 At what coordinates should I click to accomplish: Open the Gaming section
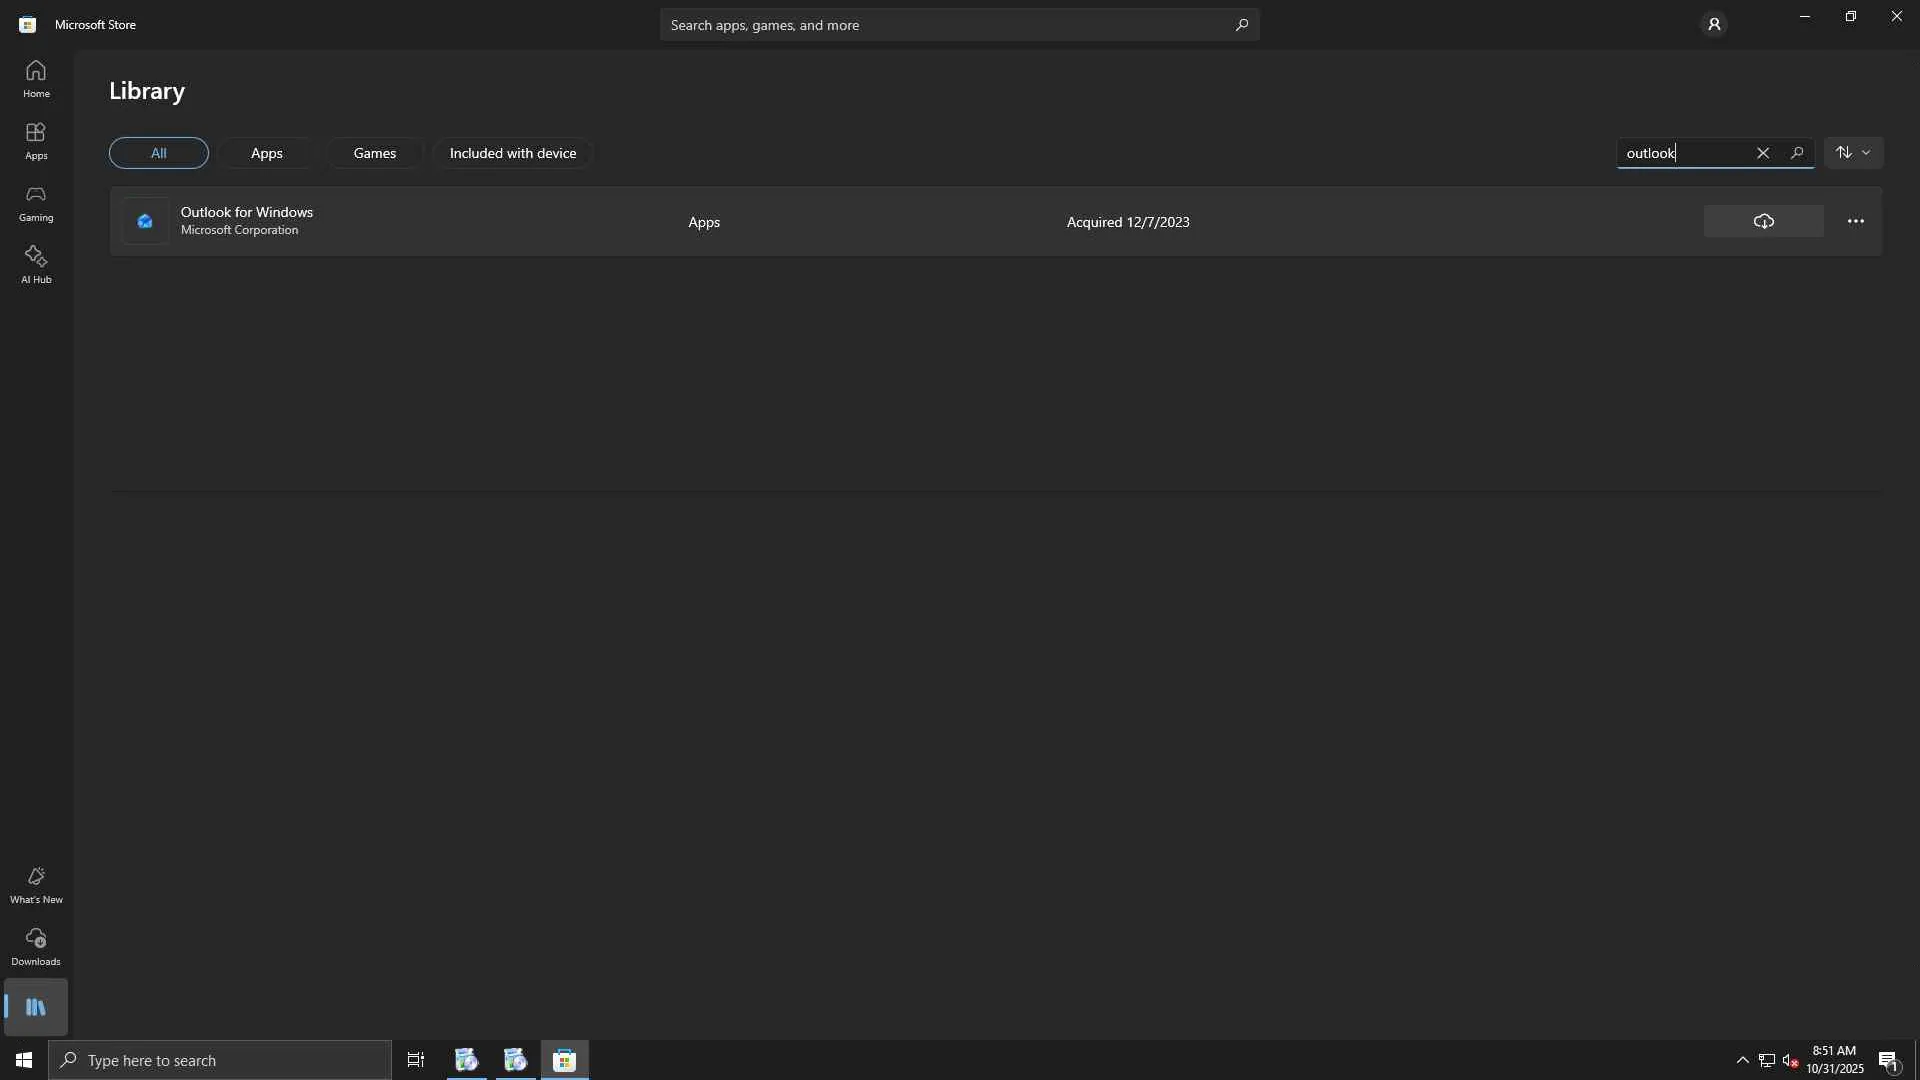point(36,202)
